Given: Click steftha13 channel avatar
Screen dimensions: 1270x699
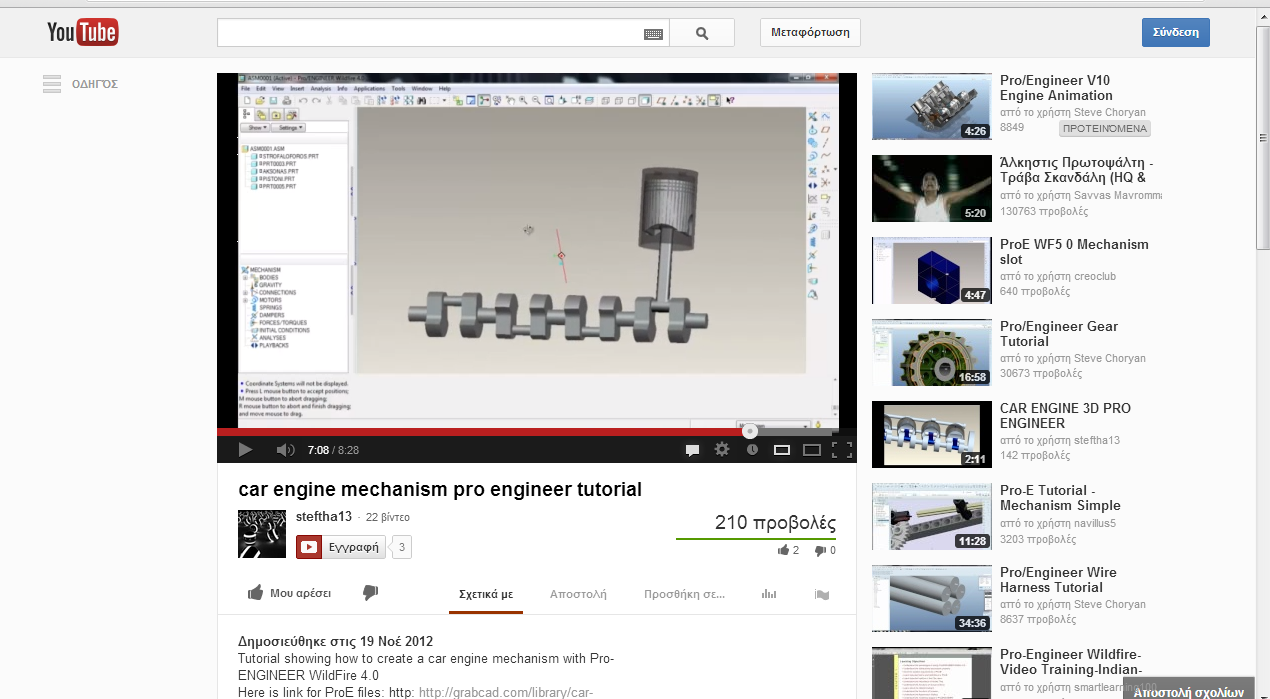Looking at the screenshot, I should tap(262, 534).
